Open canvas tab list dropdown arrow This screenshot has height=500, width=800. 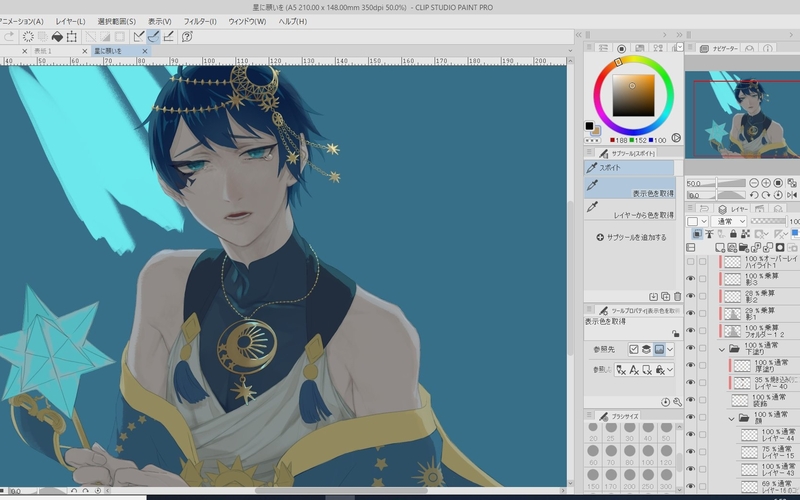coord(570,51)
